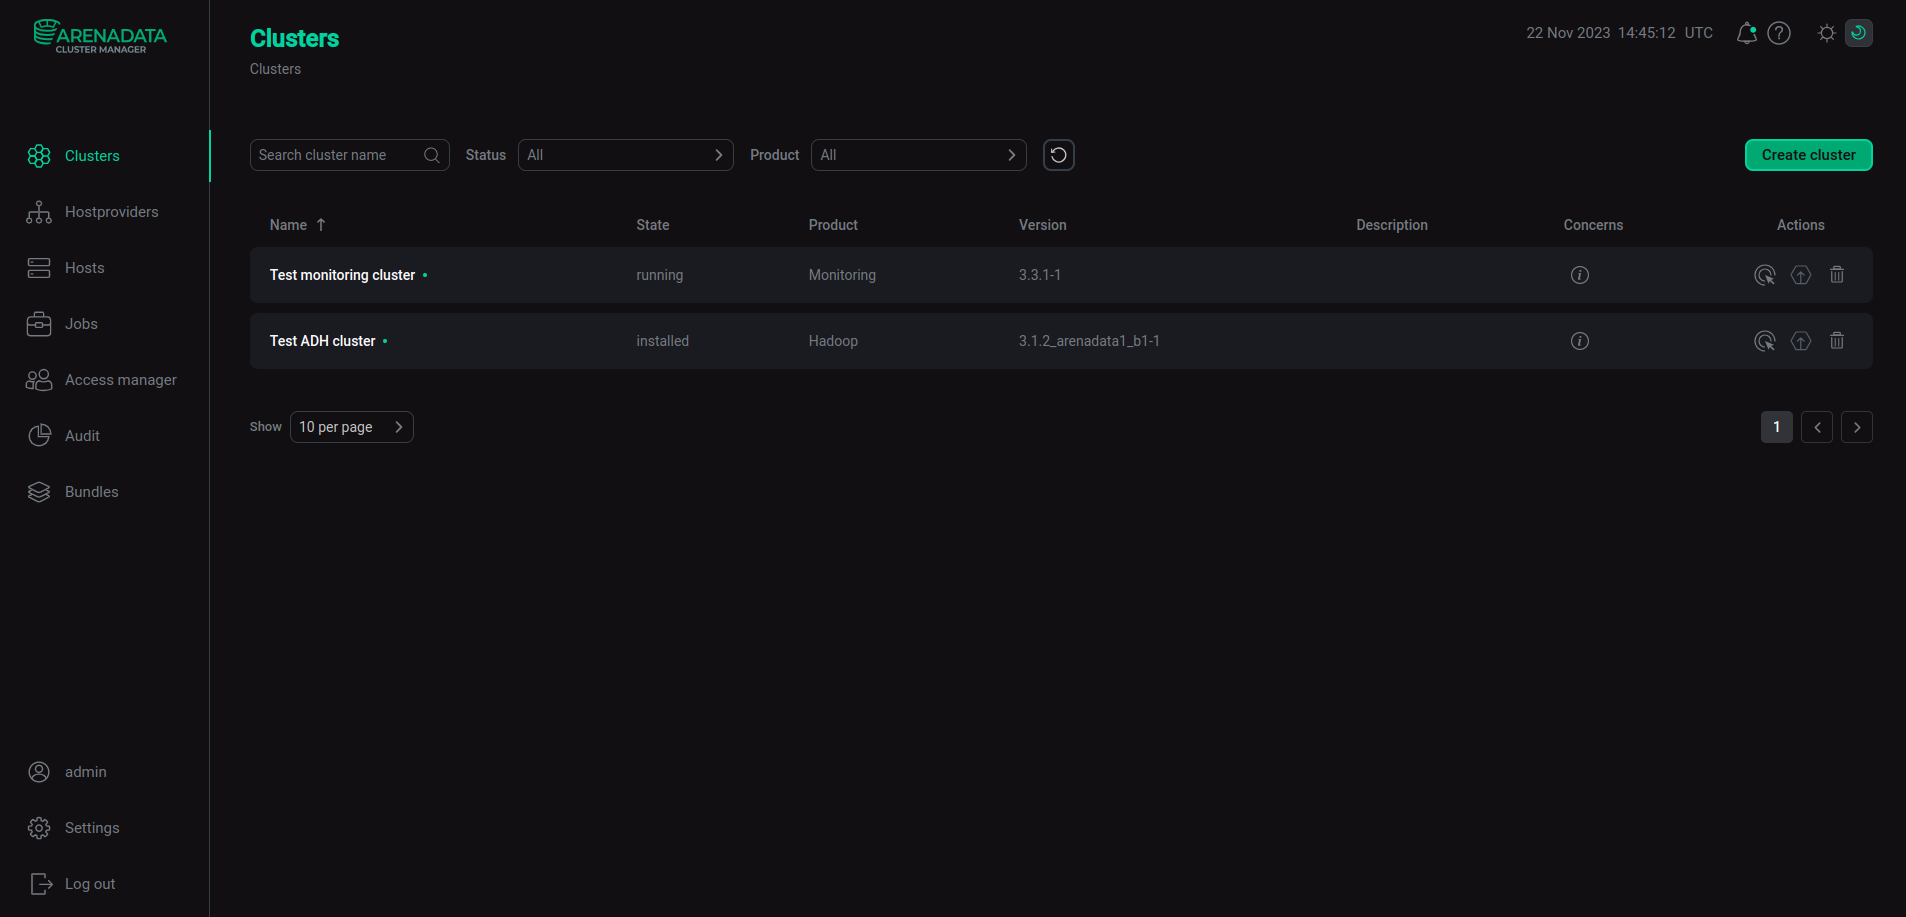The height and width of the screenshot is (917, 1906).
Task: Run action on Test monitoring cluster
Action: 1765,275
